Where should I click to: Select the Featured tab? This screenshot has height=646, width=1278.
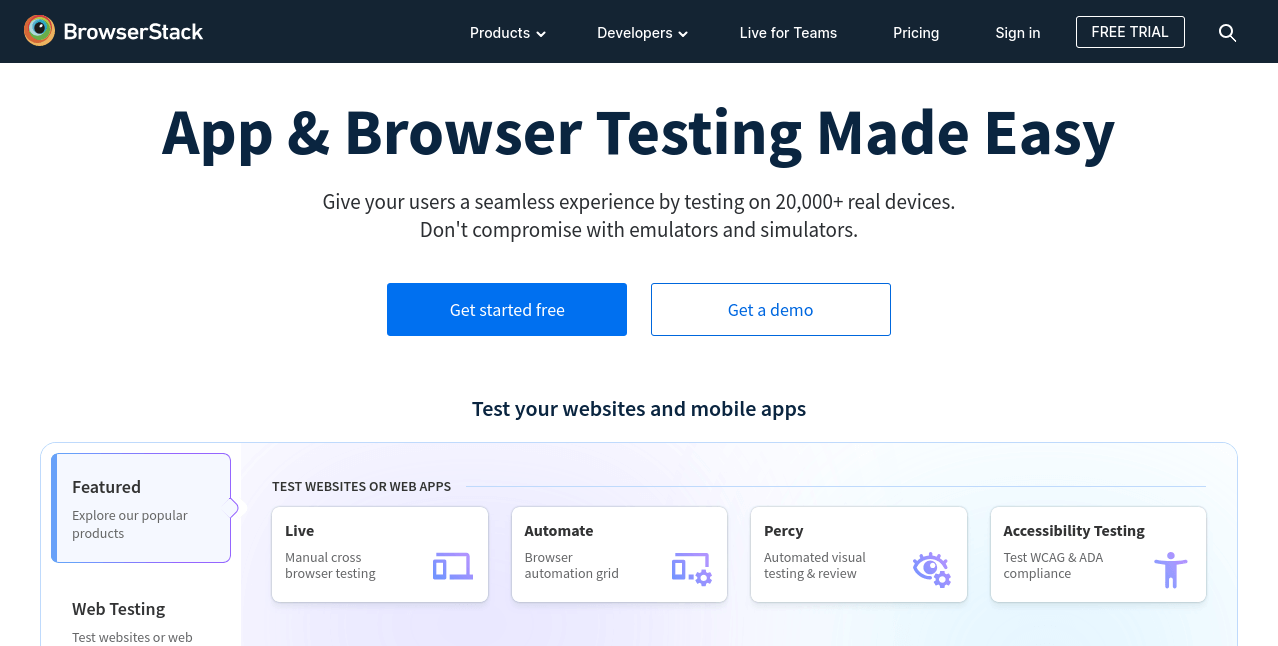pyautogui.click(x=141, y=508)
